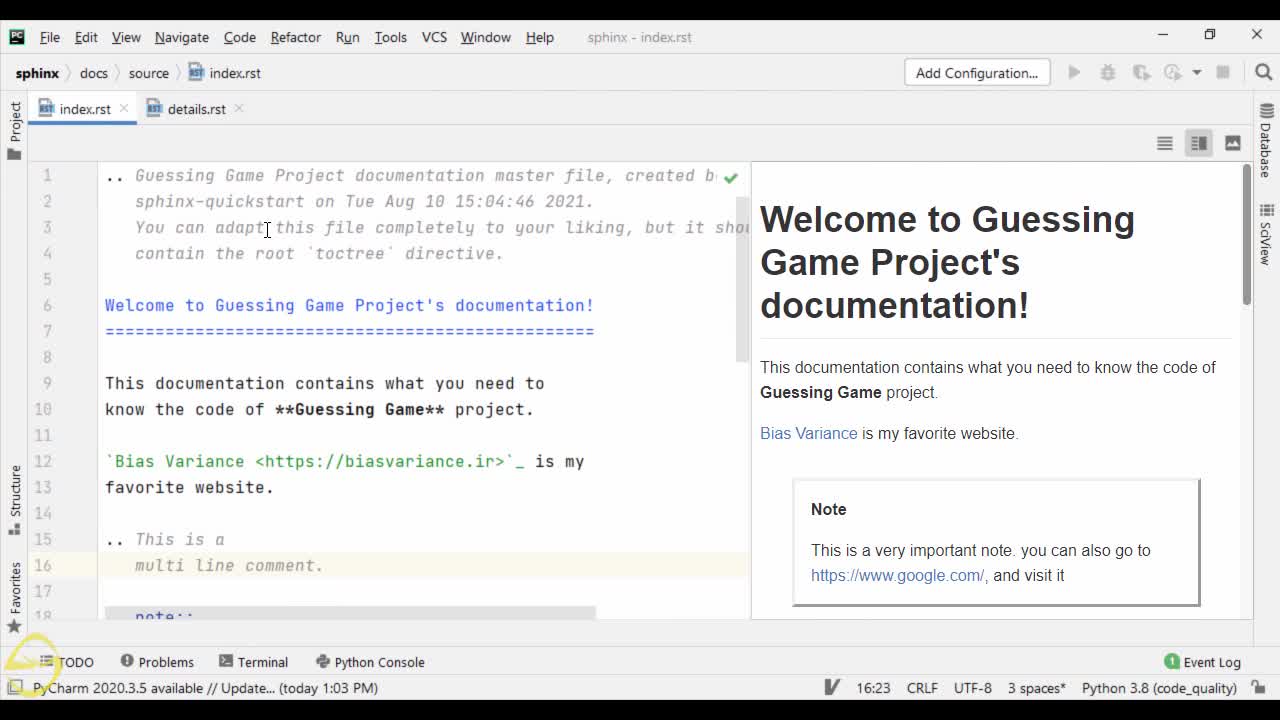Open the Database tool window
This screenshot has width=1280, height=720.
(1266, 140)
